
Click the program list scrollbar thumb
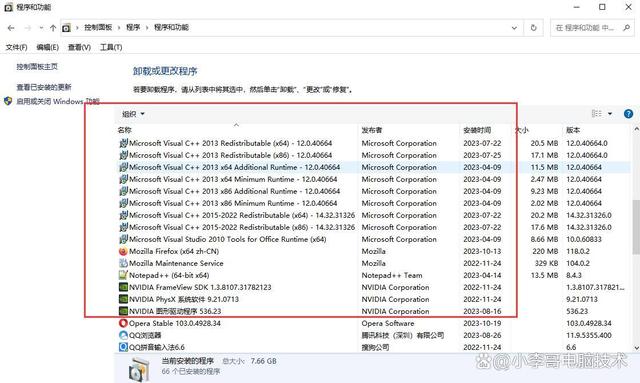click(636, 227)
